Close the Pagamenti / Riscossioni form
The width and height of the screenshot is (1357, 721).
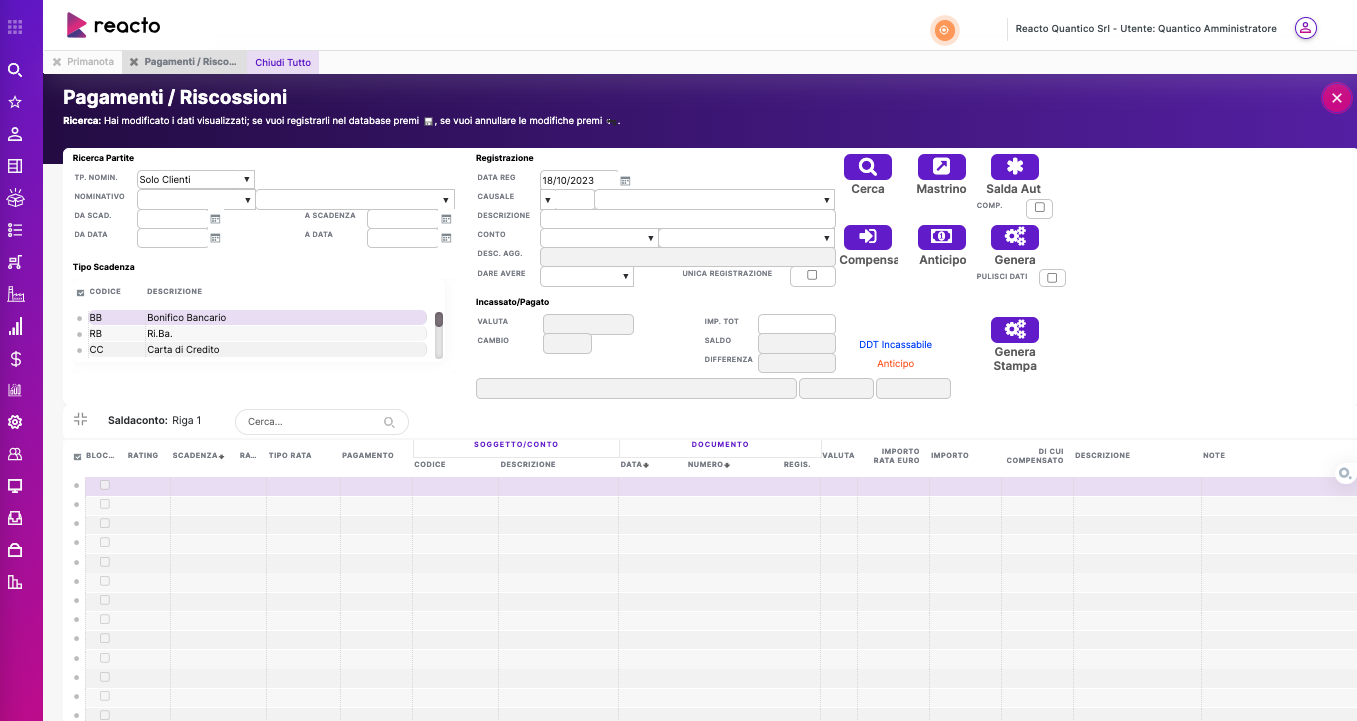[x=1336, y=98]
